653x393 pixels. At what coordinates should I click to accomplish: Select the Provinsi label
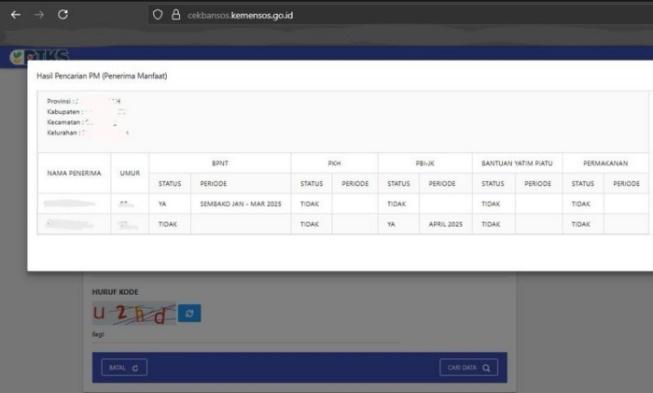59,101
